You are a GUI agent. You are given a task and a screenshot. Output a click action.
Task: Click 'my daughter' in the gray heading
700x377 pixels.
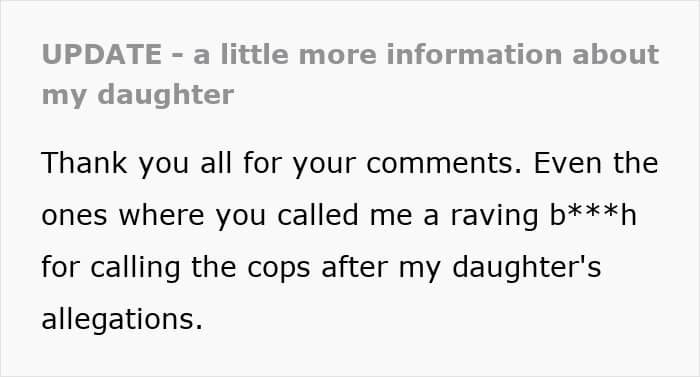(x=138, y=95)
